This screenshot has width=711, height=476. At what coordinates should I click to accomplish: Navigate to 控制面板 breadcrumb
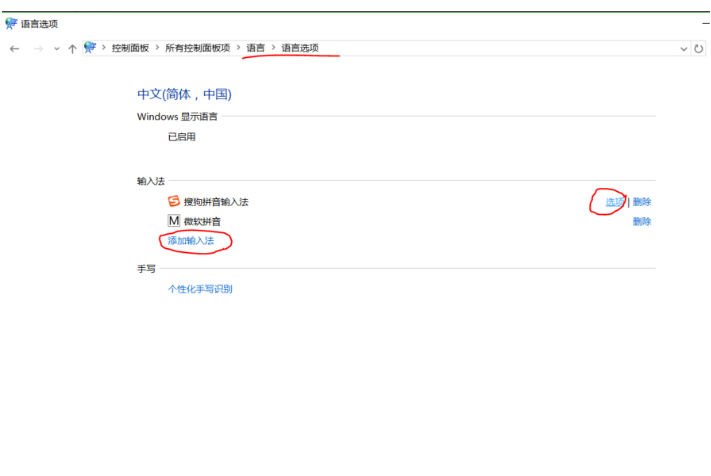(x=130, y=48)
